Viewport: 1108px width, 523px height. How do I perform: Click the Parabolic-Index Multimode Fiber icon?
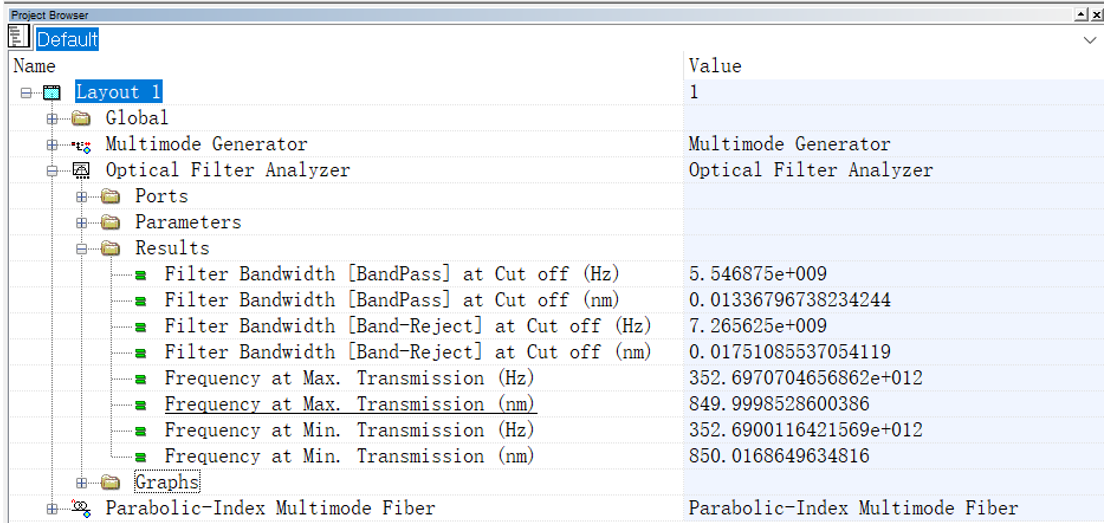click(x=81, y=509)
